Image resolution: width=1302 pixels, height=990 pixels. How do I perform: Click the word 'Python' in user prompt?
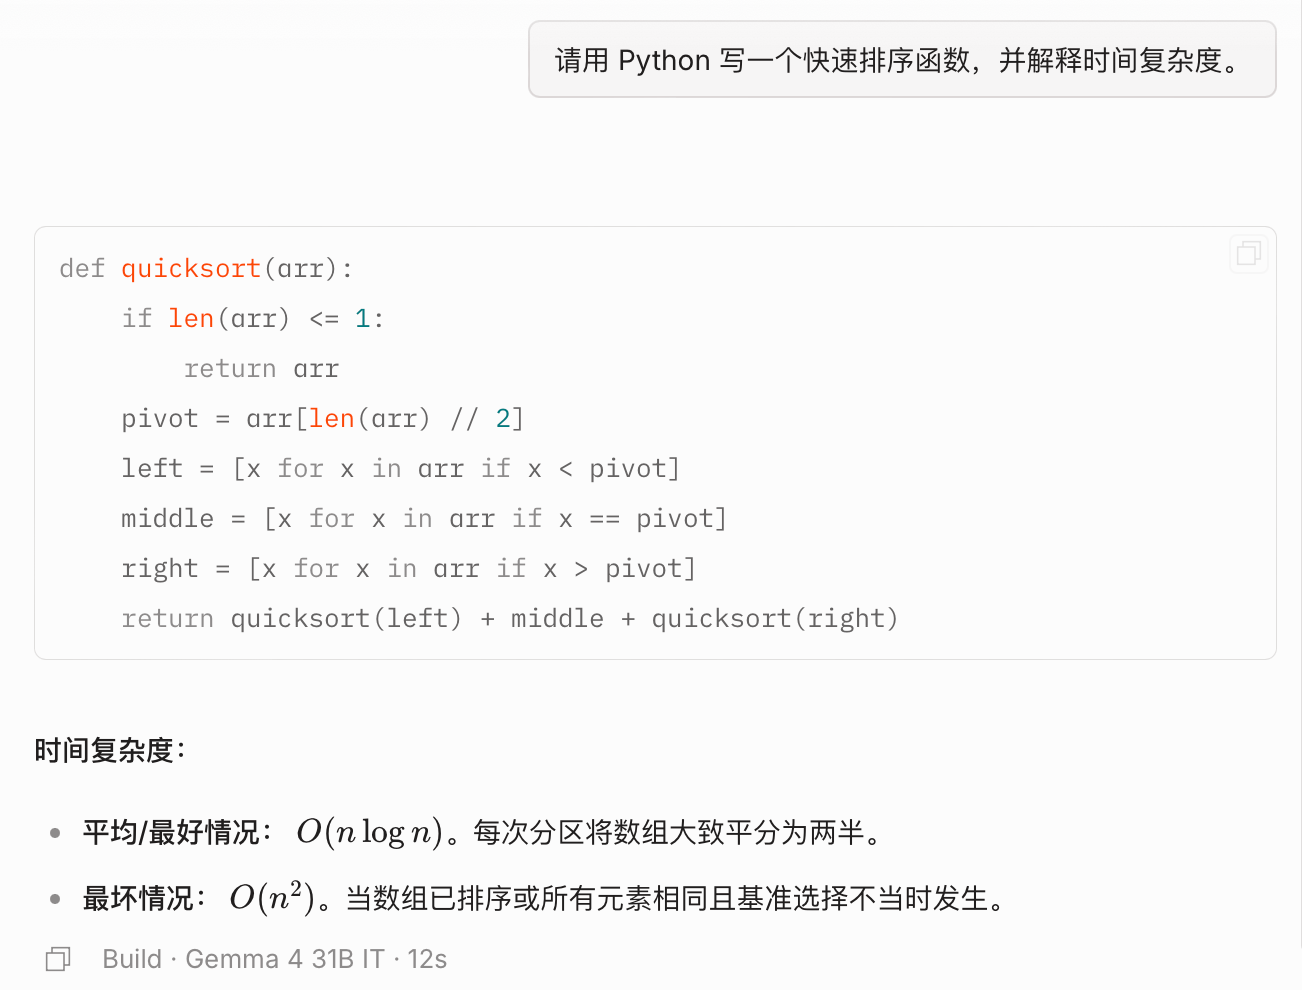[x=664, y=60]
